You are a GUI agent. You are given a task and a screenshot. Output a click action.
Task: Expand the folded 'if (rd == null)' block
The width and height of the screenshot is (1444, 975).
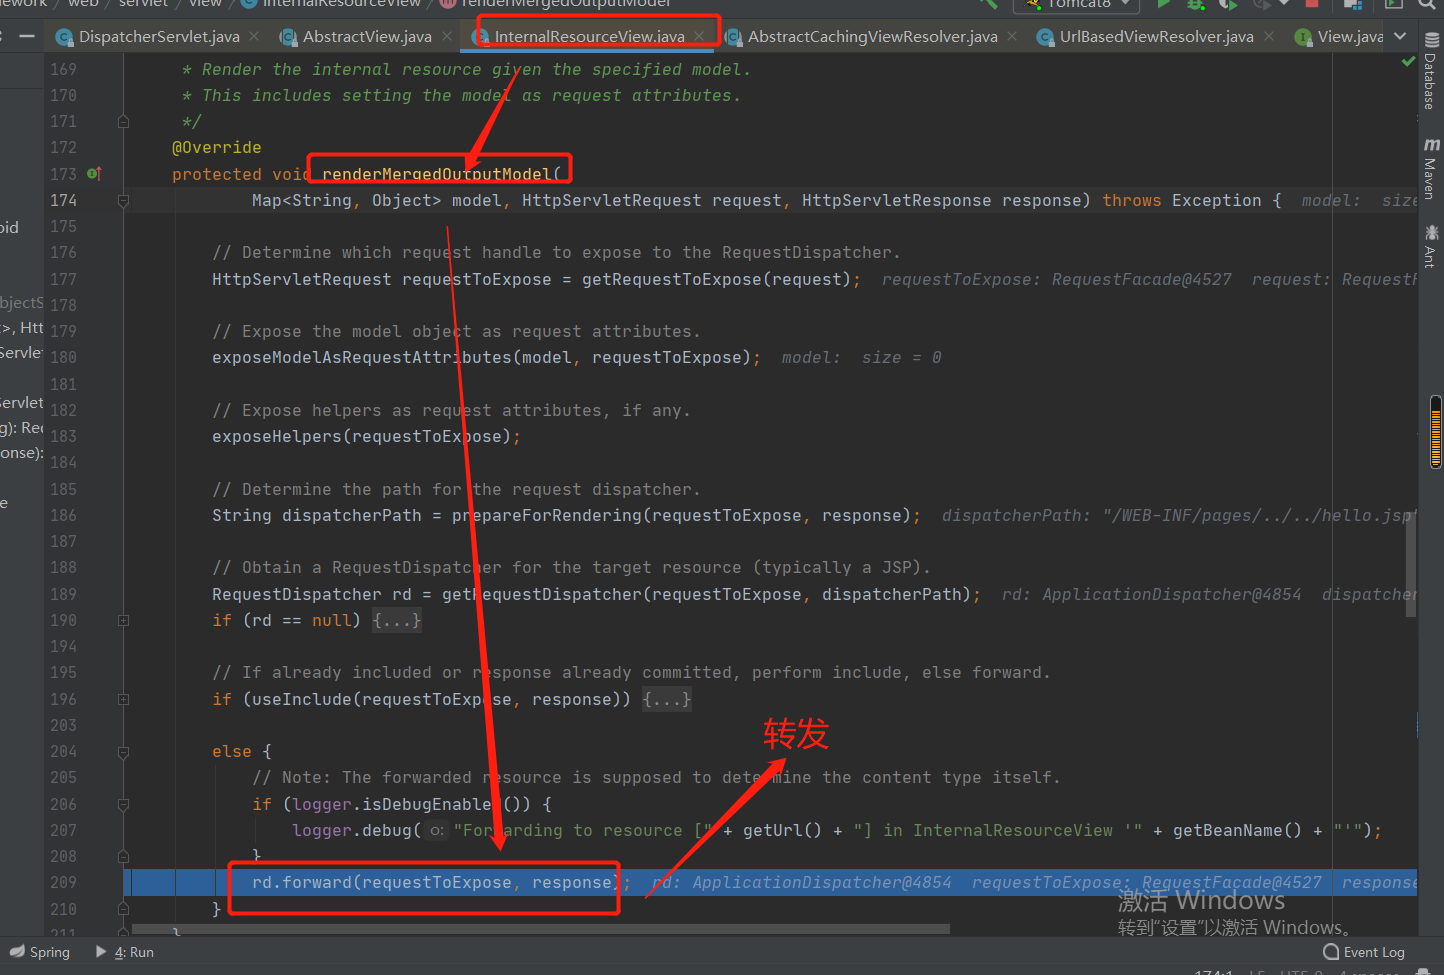[123, 620]
